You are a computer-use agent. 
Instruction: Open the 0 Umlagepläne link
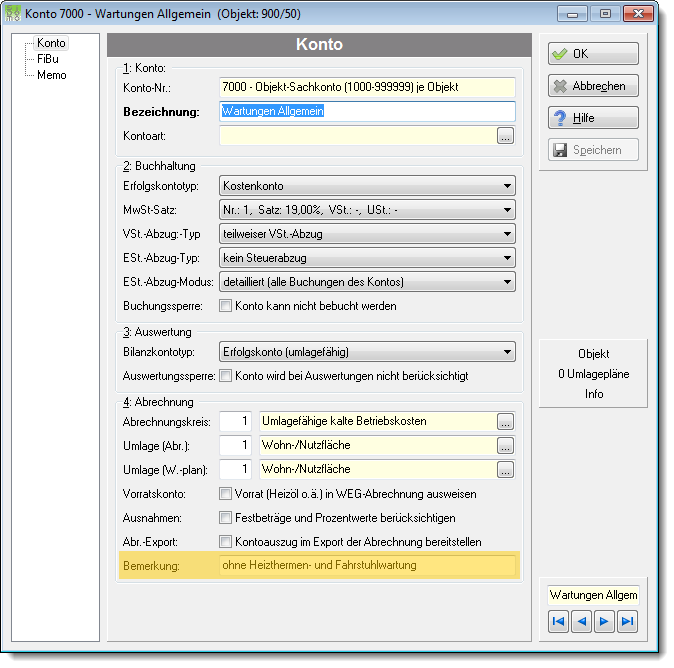click(x=594, y=374)
